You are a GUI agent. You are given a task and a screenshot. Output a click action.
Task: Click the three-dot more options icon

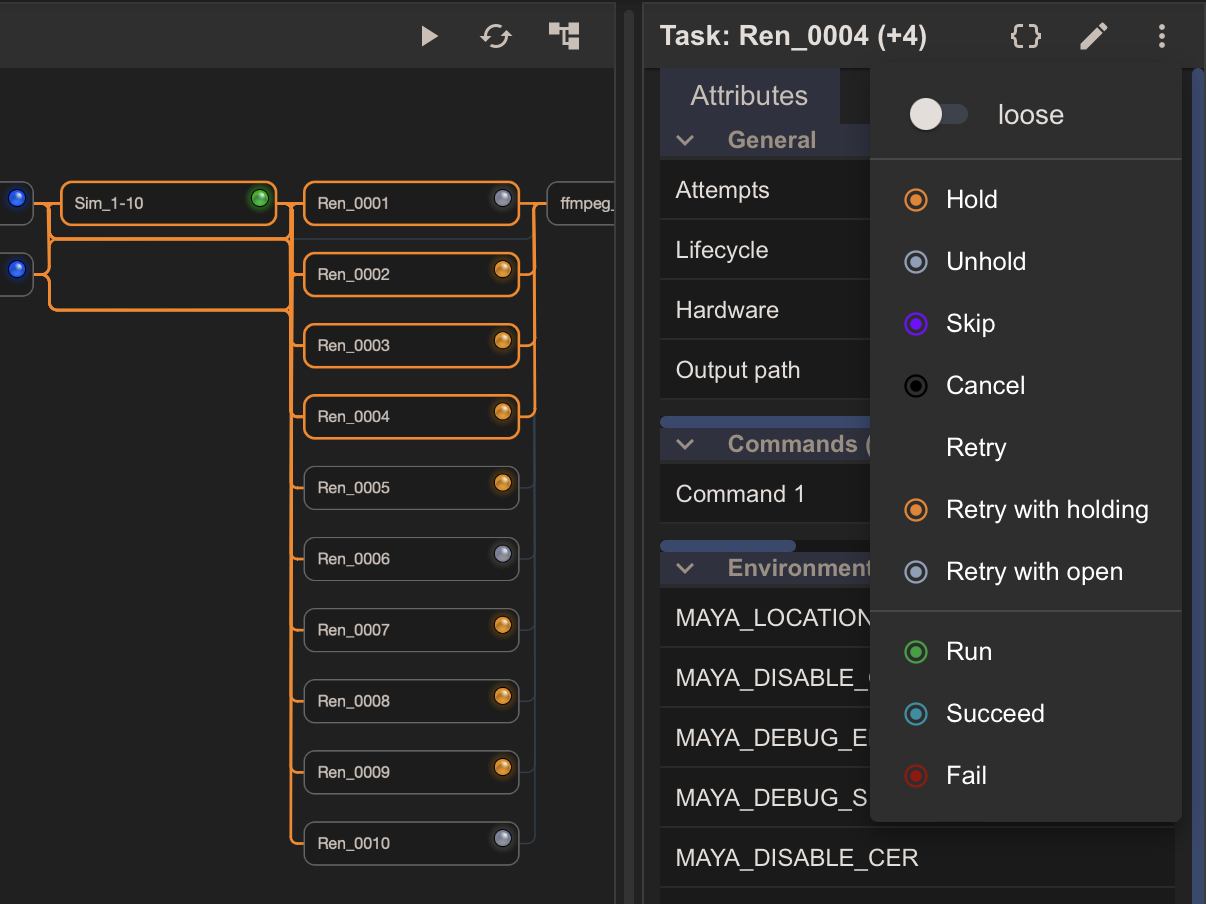coord(1161,37)
